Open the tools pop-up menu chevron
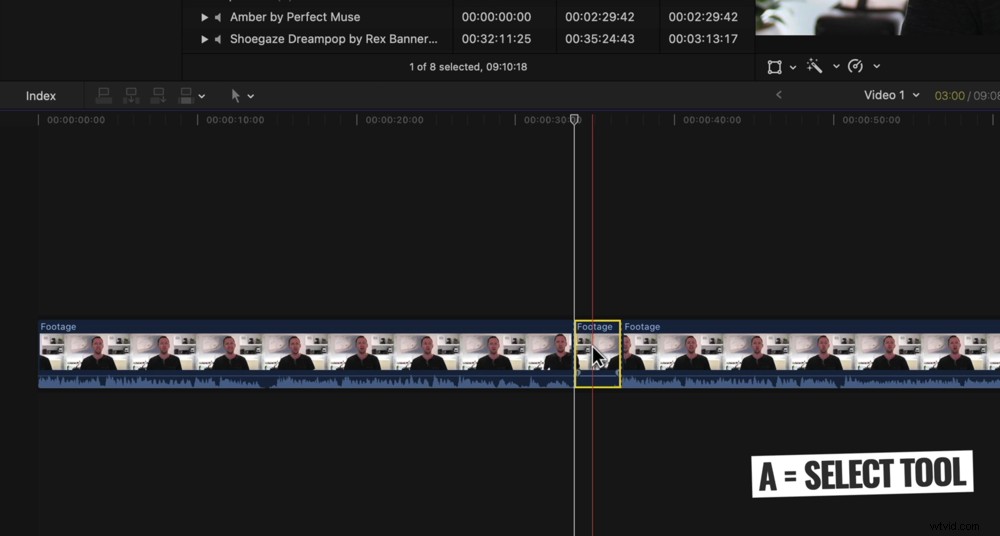 pyautogui.click(x=251, y=96)
